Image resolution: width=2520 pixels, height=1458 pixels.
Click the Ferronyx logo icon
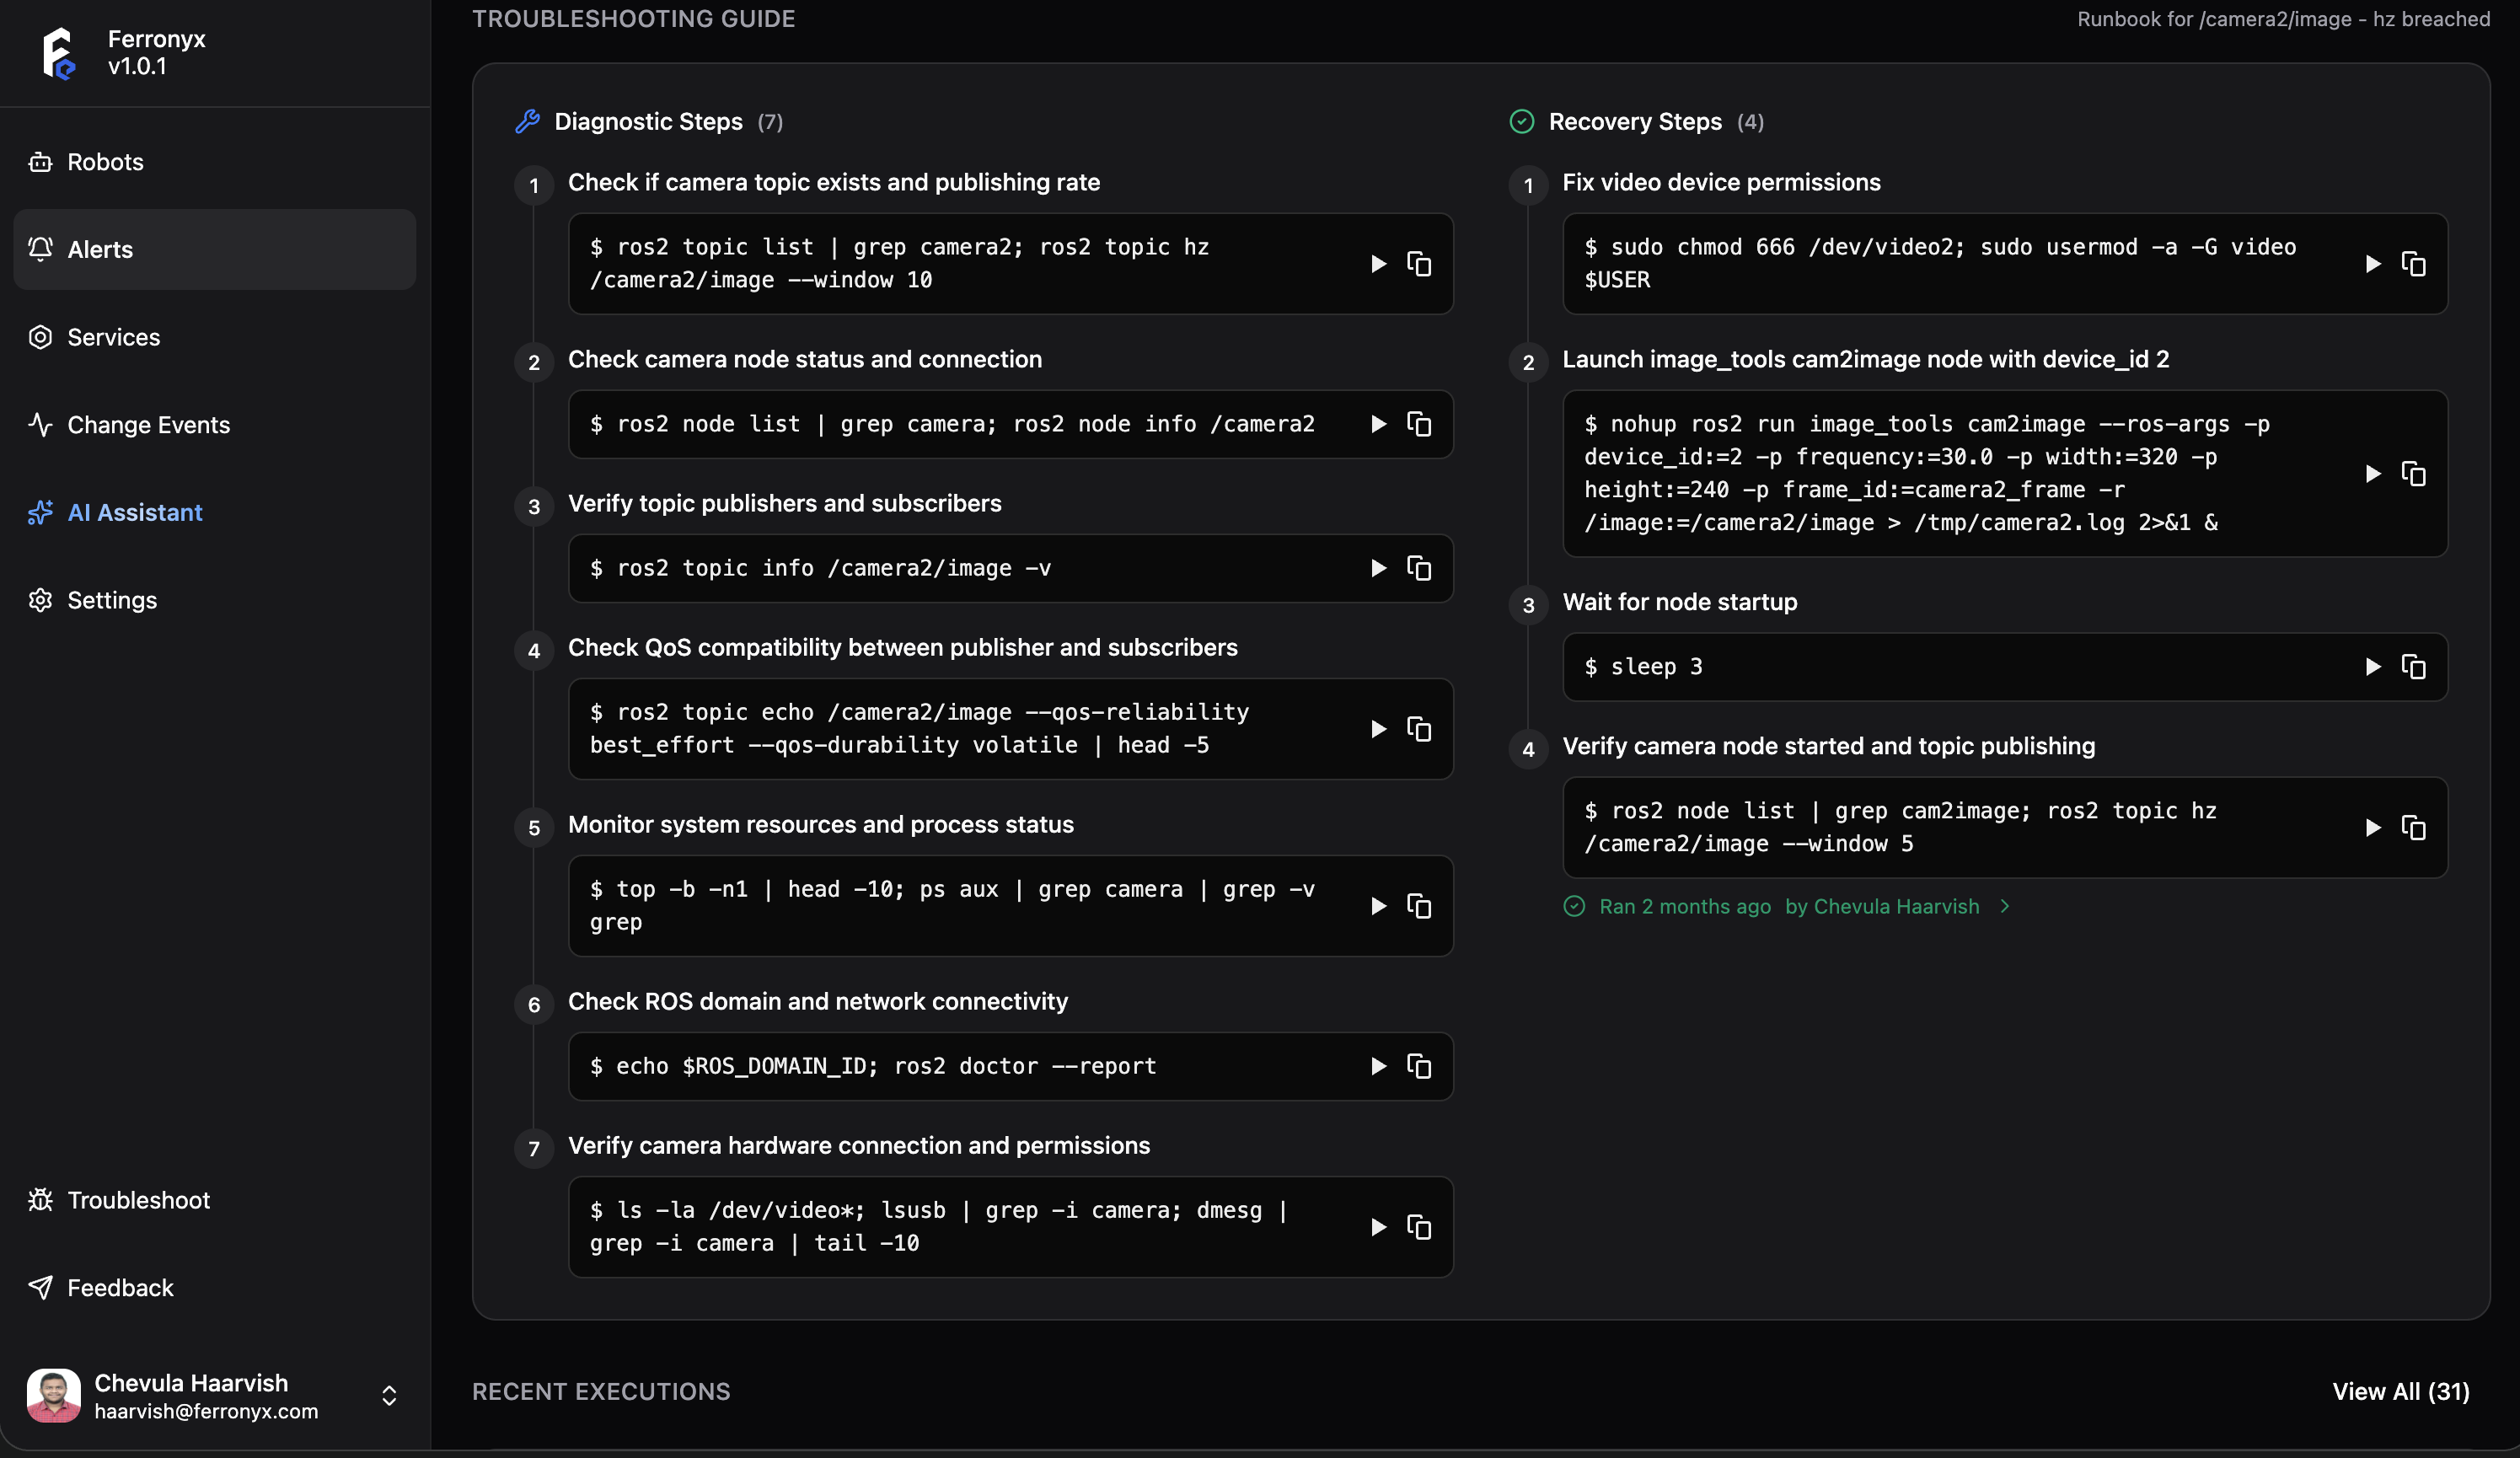[58, 52]
